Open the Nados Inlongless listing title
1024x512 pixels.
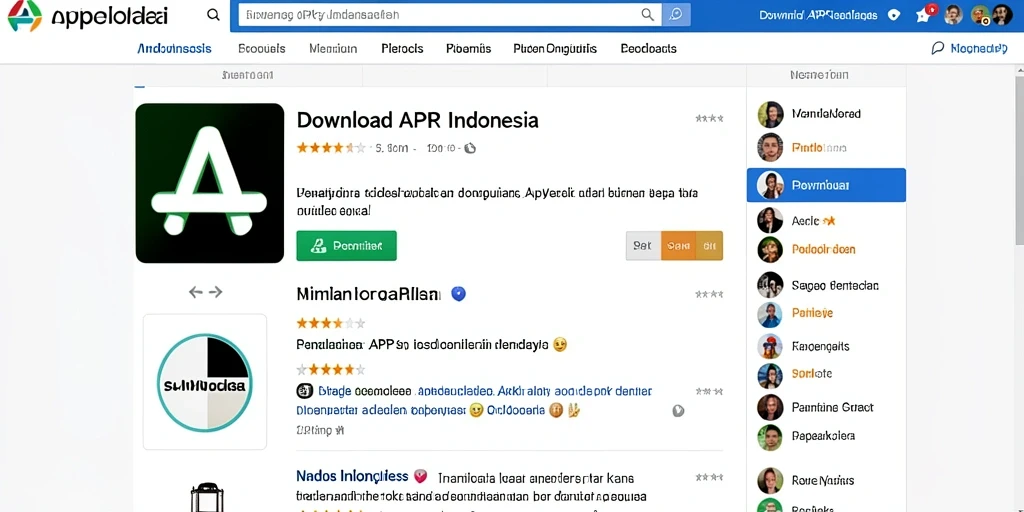pos(352,476)
